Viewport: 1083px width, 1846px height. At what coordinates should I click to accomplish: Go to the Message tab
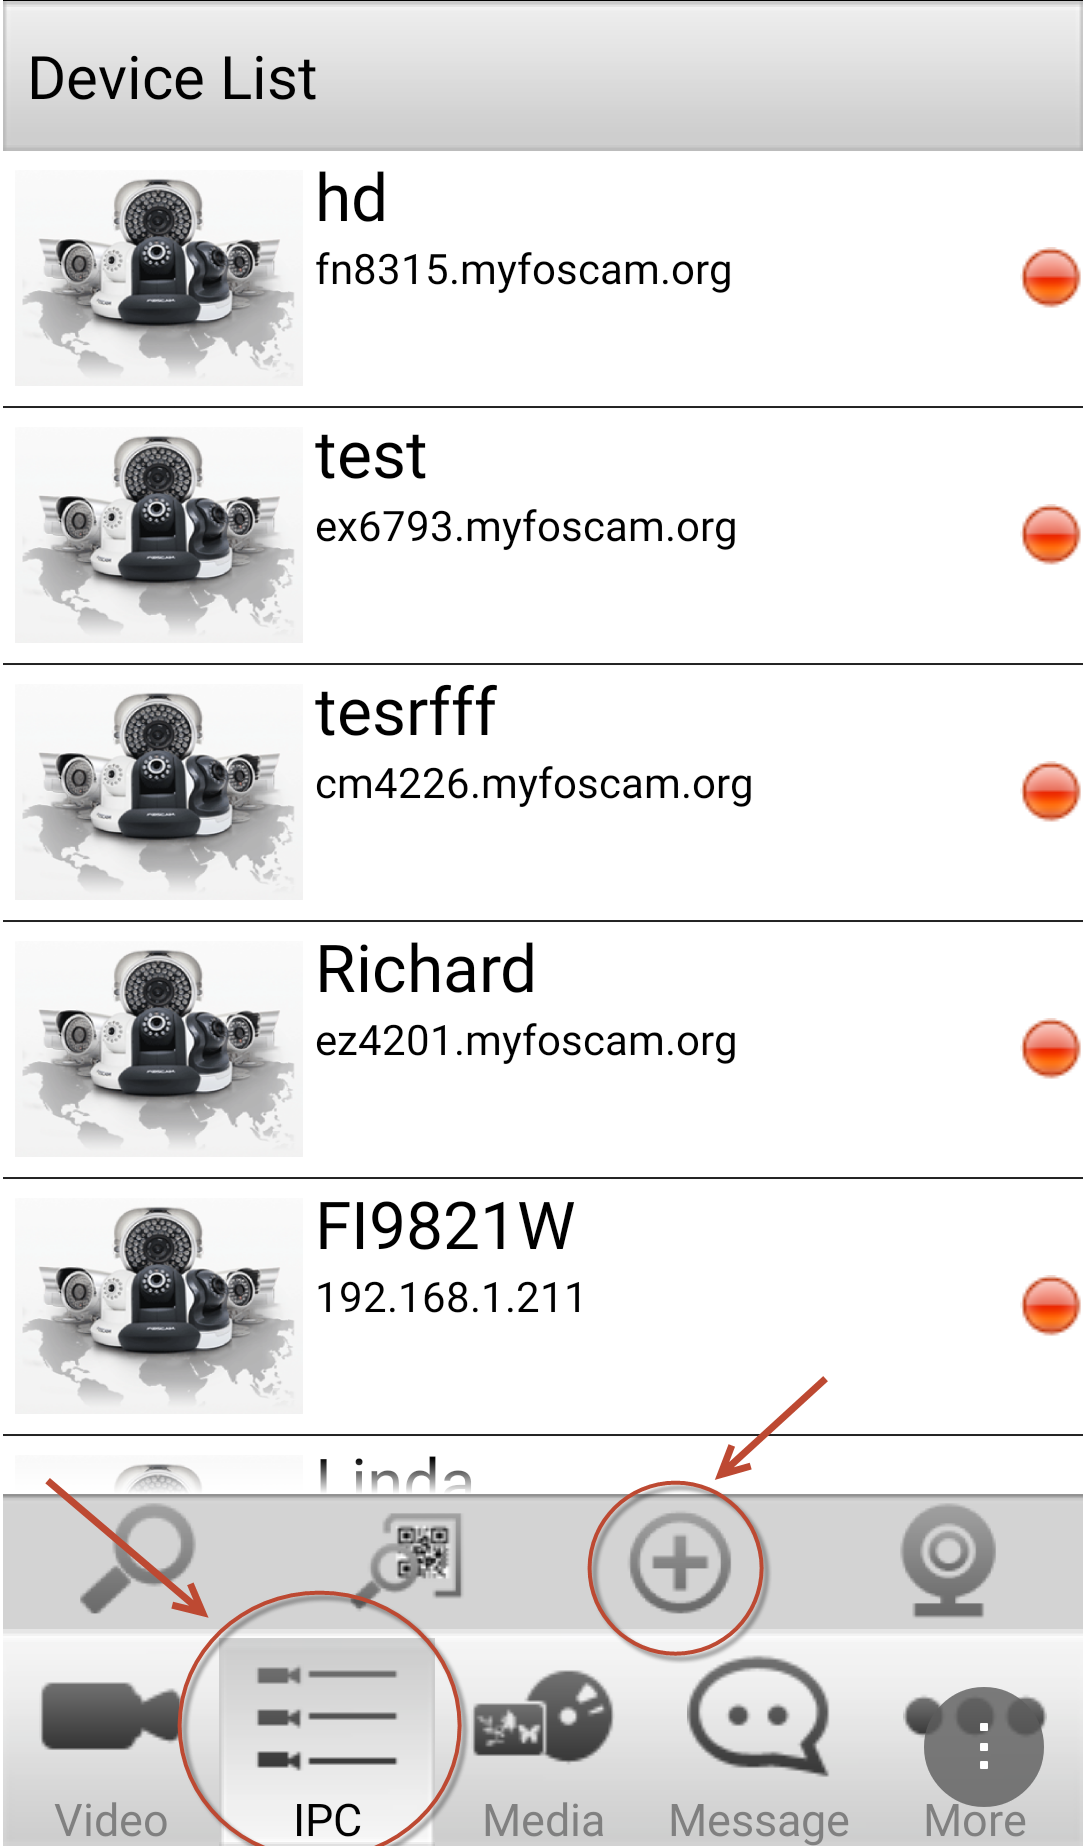click(x=759, y=1741)
